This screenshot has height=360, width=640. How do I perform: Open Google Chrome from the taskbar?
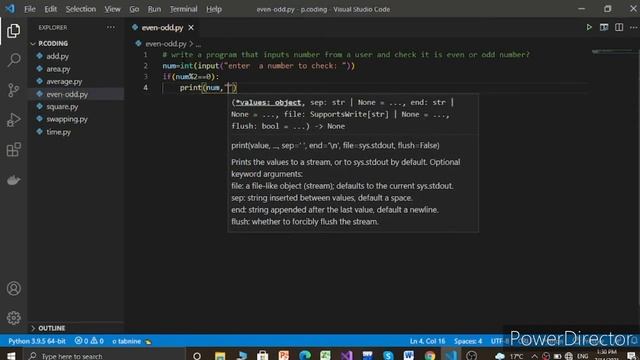[429, 356]
